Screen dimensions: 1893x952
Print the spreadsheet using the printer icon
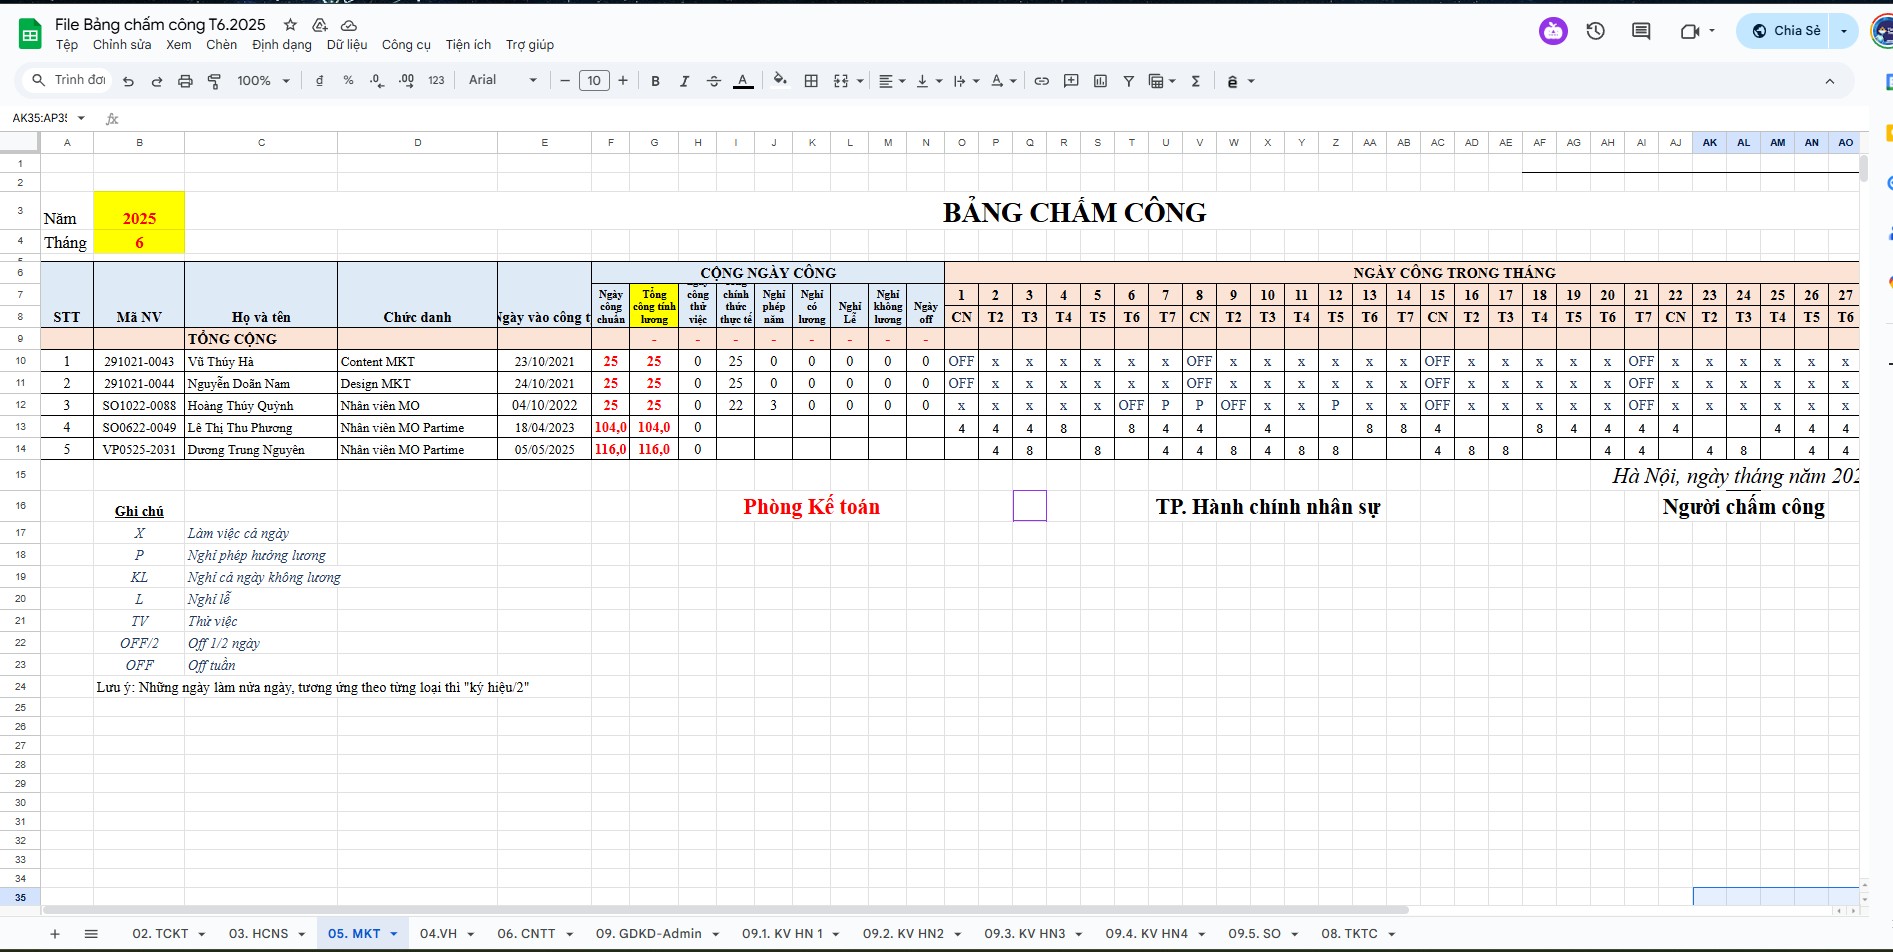point(185,81)
